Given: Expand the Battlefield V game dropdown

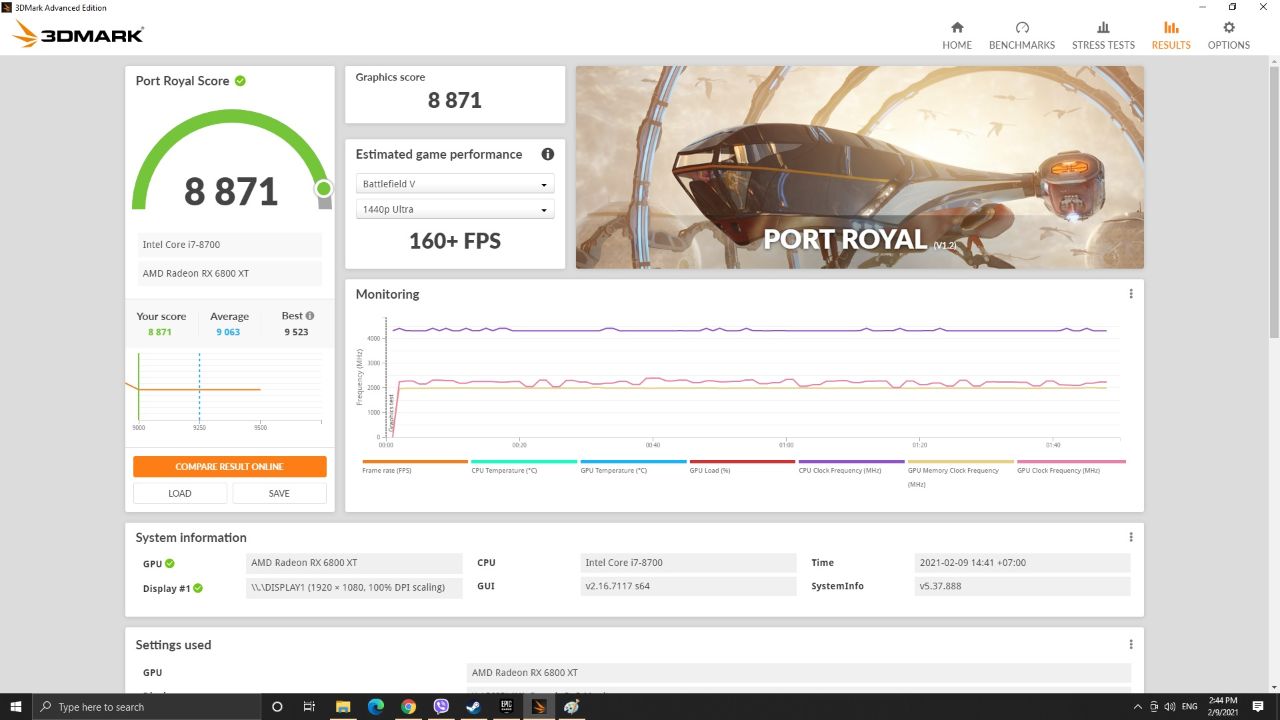Looking at the screenshot, I should coord(455,185).
